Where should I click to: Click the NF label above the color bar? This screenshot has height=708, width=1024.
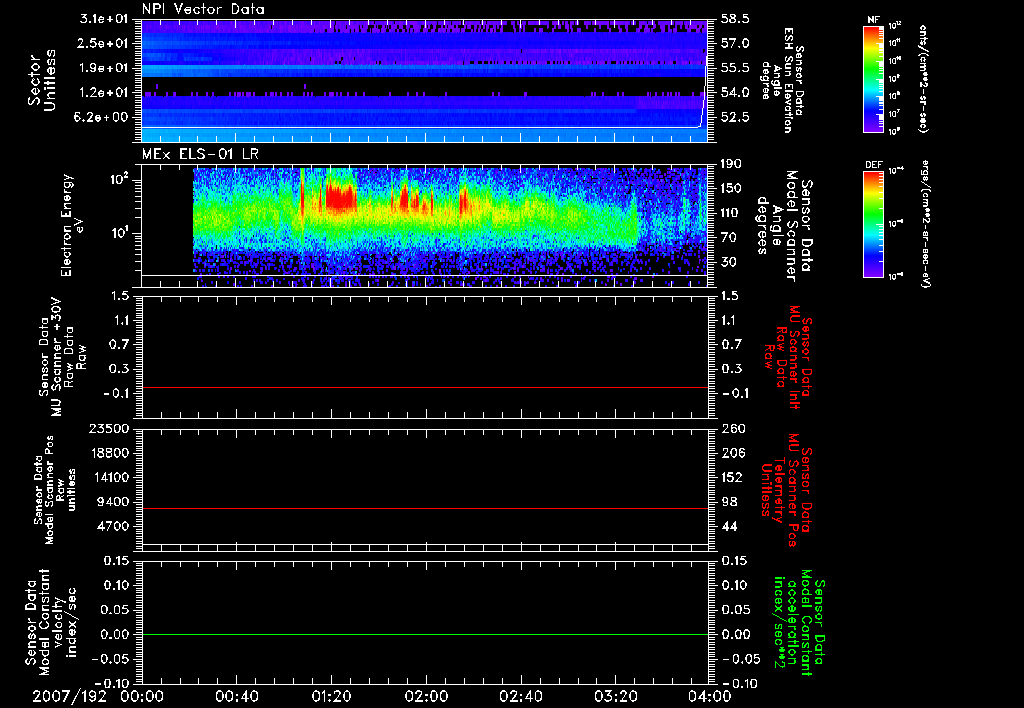(873, 20)
